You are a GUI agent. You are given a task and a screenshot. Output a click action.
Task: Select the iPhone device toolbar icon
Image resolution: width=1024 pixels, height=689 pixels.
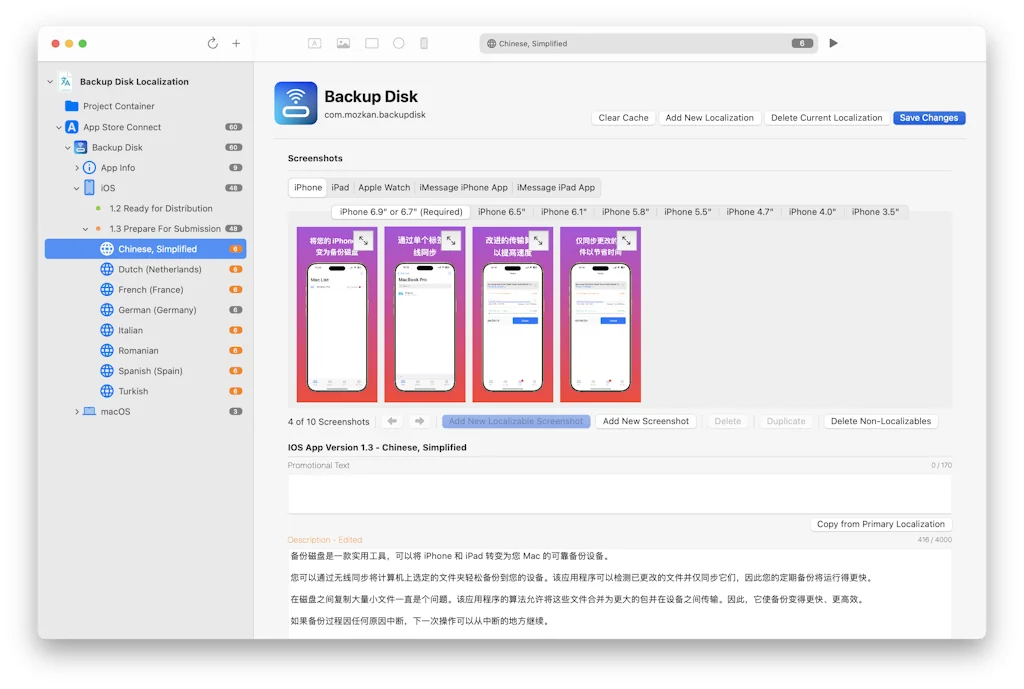[424, 43]
